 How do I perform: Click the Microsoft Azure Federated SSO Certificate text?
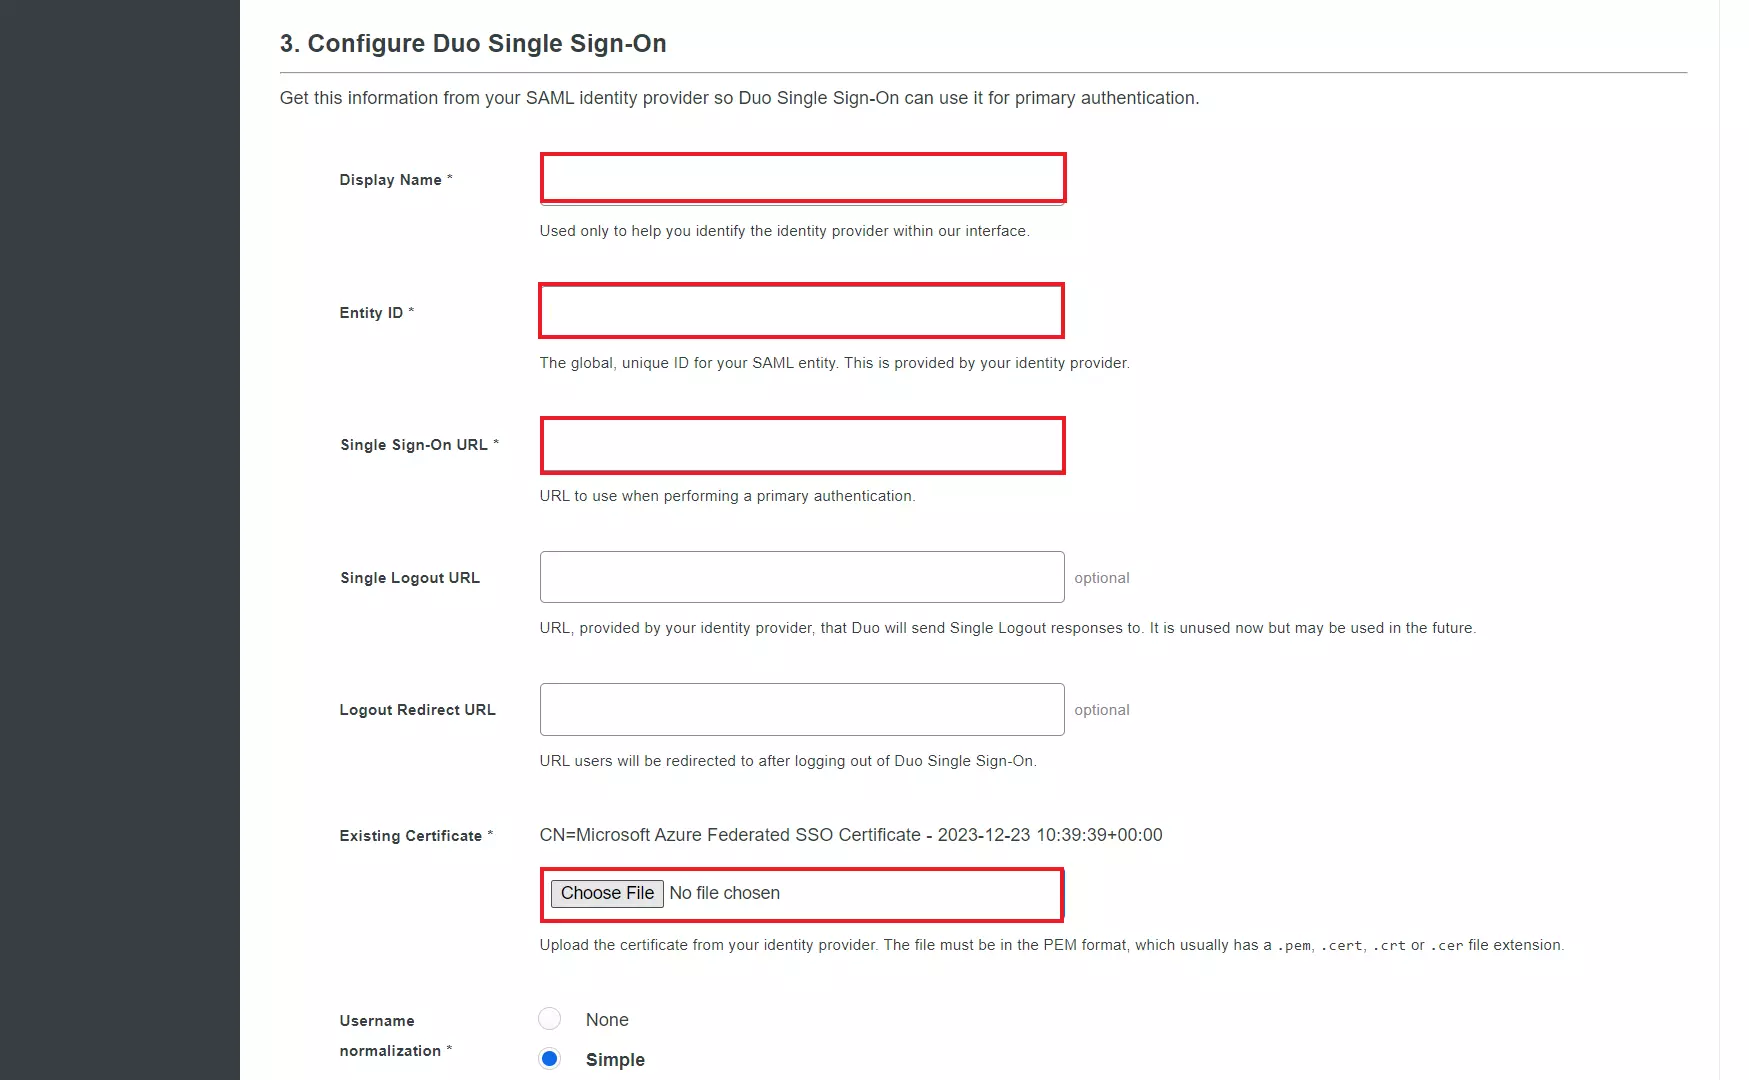(x=851, y=835)
